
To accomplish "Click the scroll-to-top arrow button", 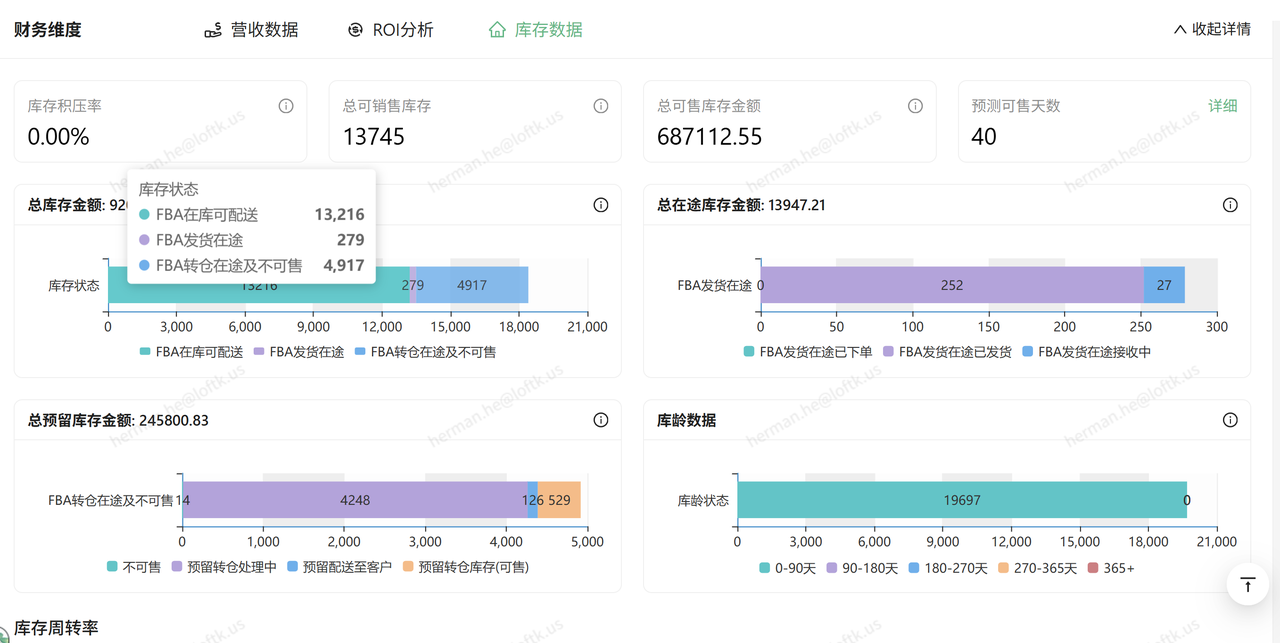I will pos(1247,585).
